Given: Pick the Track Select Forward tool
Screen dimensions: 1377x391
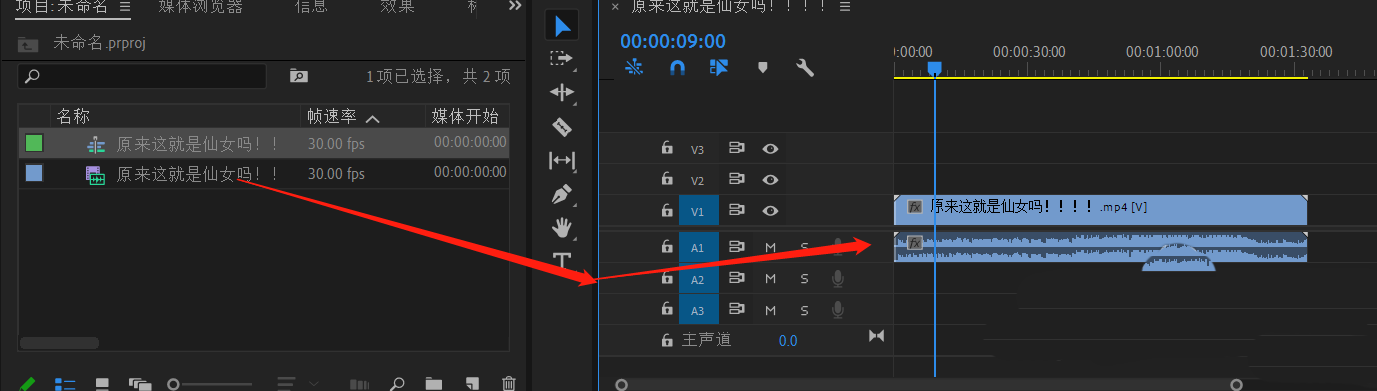Looking at the screenshot, I should 562,58.
